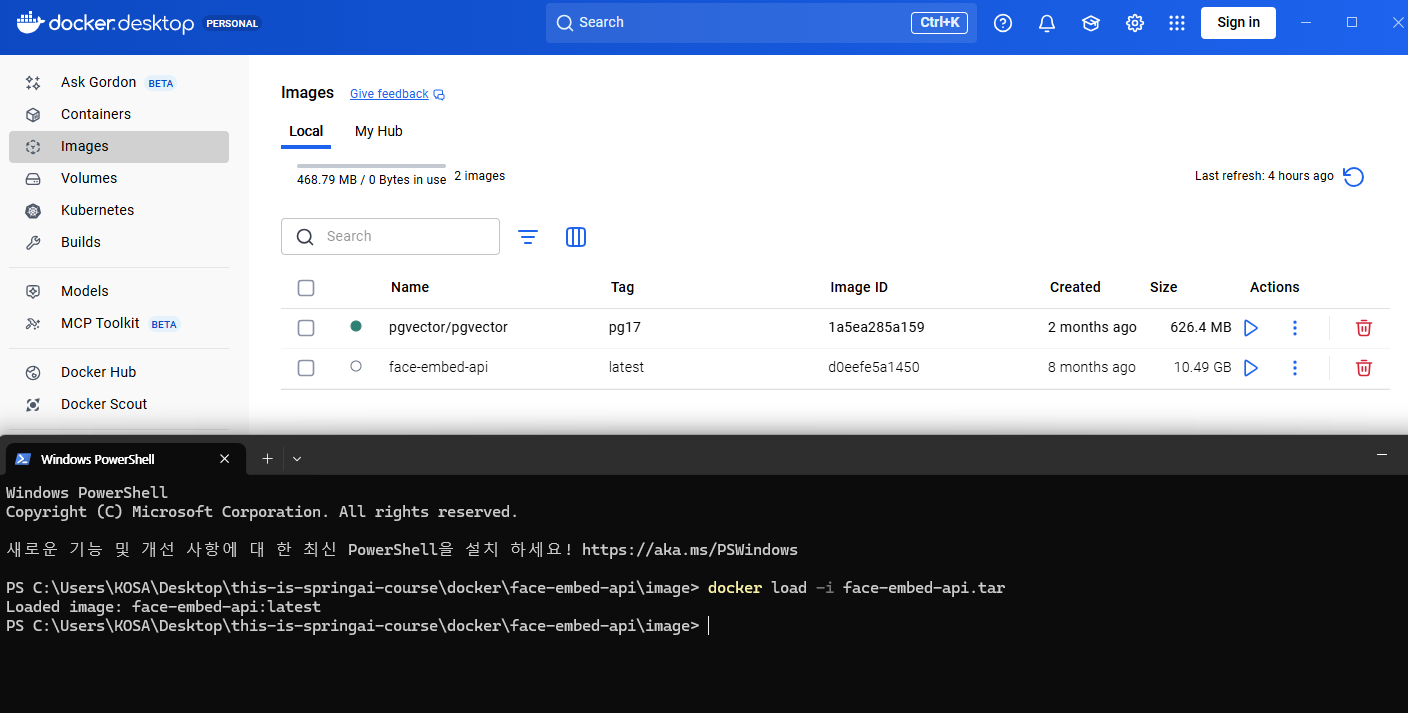Open the apps grid icon in header
This screenshot has height=713, width=1408.
pos(1177,23)
